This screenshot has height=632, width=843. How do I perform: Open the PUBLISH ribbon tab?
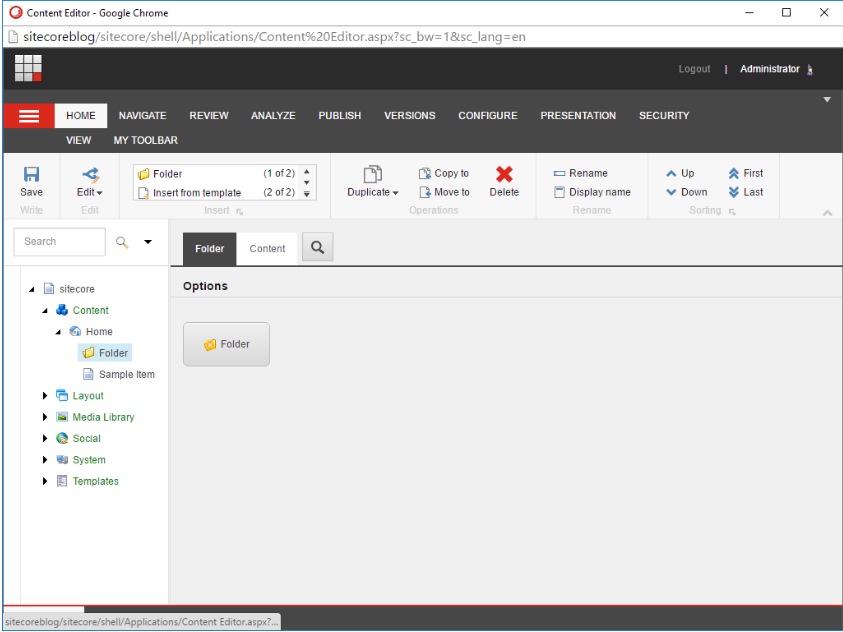tap(340, 116)
